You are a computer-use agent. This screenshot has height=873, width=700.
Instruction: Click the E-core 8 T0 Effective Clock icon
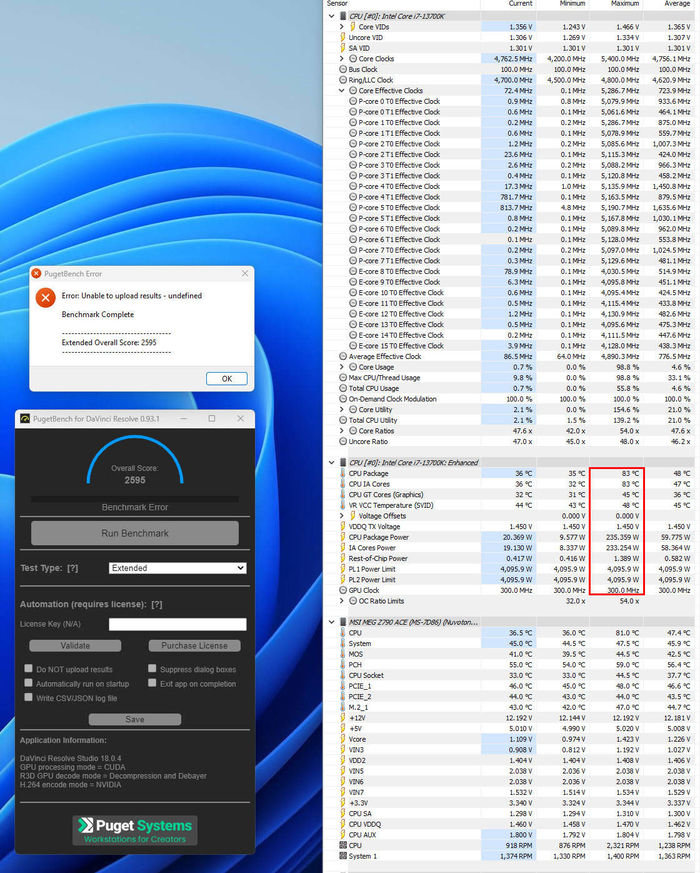pyautogui.click(x=353, y=271)
